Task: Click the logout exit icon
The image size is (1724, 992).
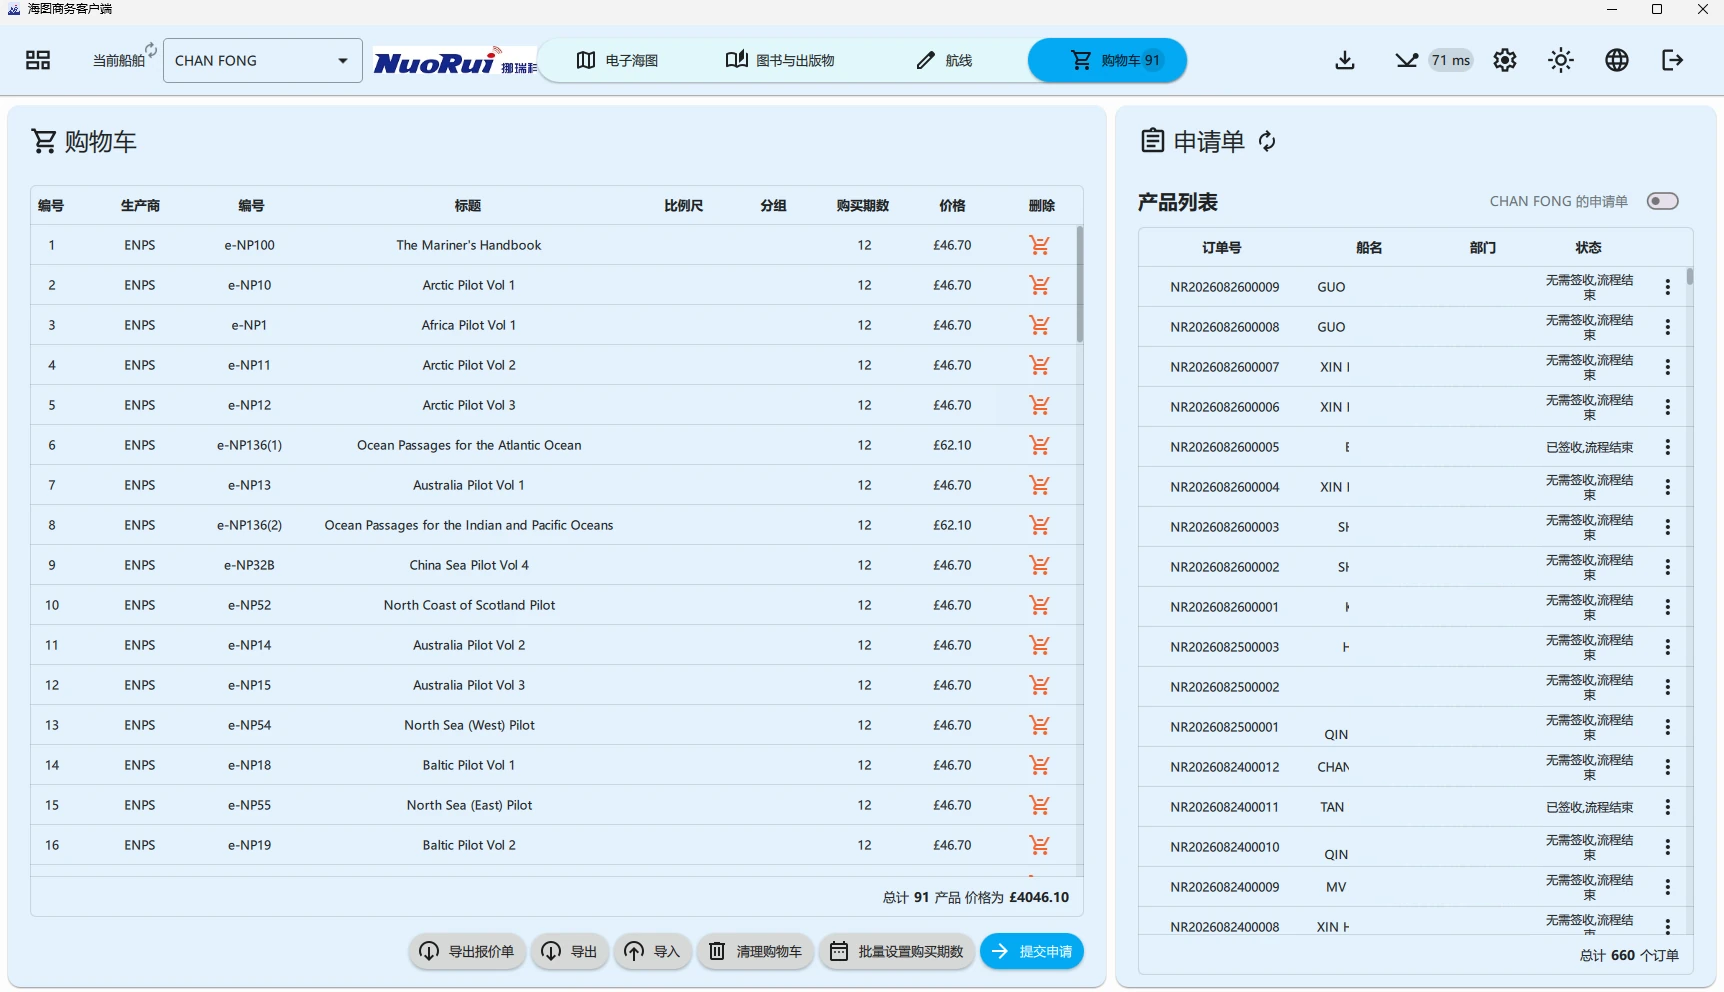Action: click(1673, 60)
